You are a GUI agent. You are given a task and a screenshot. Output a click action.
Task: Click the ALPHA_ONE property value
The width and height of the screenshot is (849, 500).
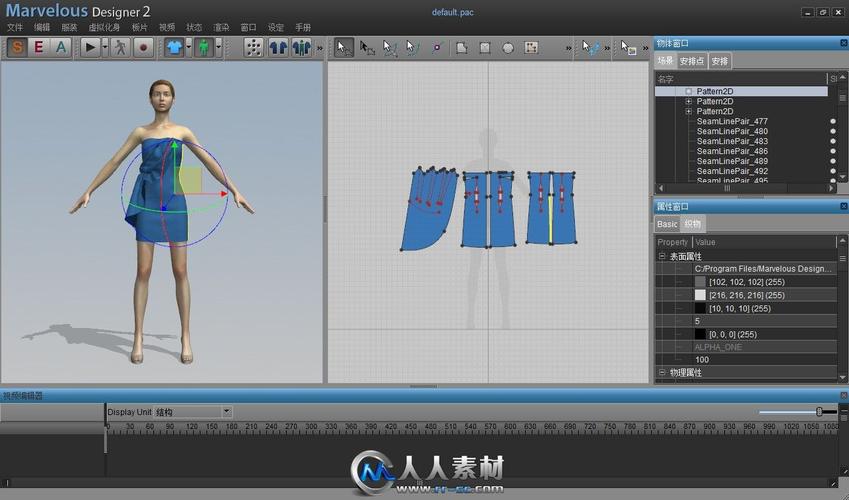click(x=718, y=347)
